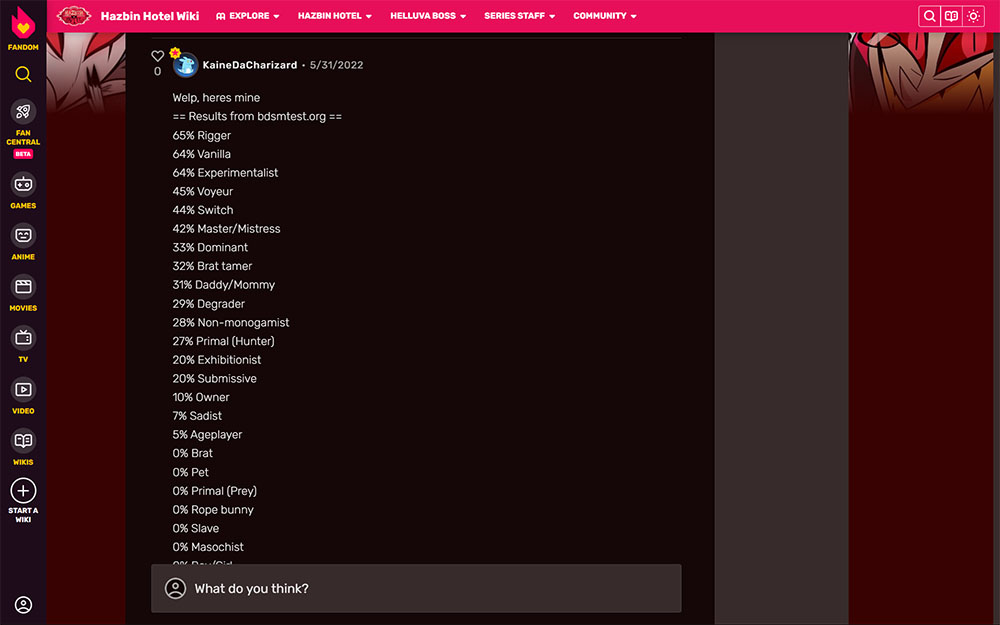The width and height of the screenshot is (1000, 625).
Task: Open the TV section icon
Action: point(23,338)
